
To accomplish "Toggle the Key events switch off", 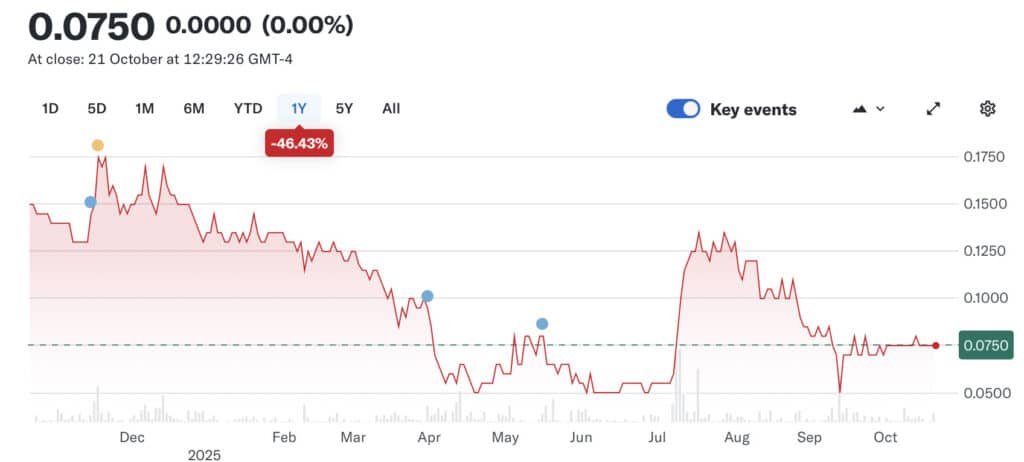I will coord(683,109).
